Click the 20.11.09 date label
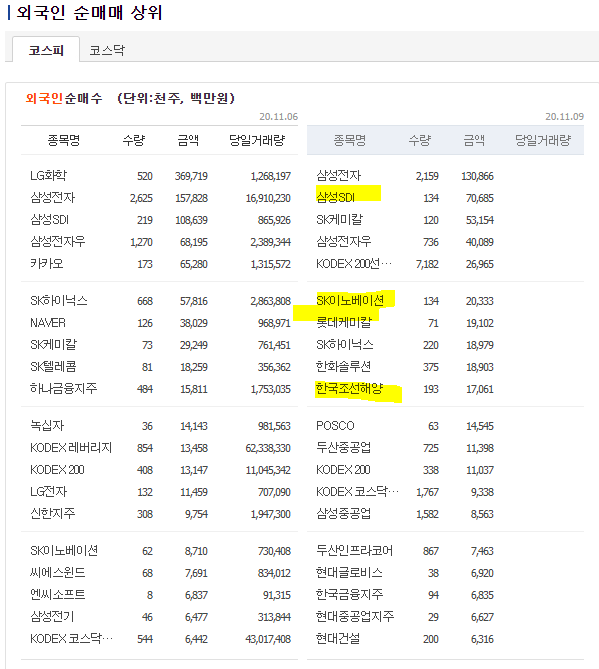Image resolution: width=599 pixels, height=669 pixels. [564, 116]
